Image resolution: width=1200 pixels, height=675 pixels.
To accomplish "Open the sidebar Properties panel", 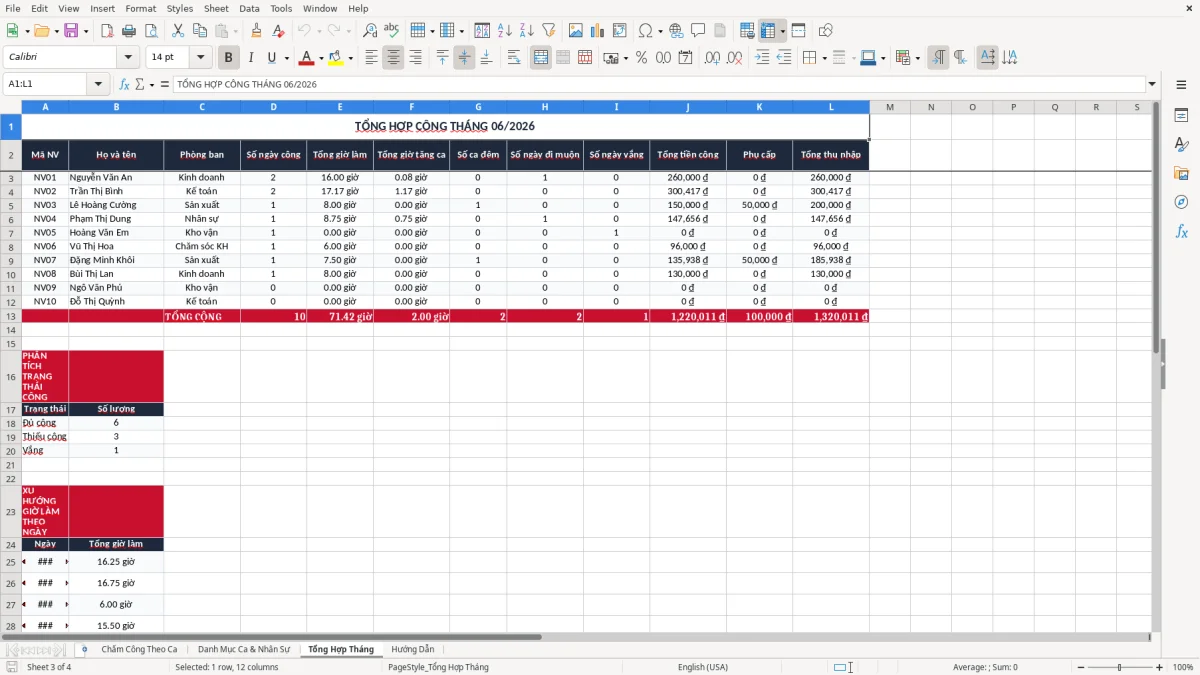I will (x=1181, y=116).
